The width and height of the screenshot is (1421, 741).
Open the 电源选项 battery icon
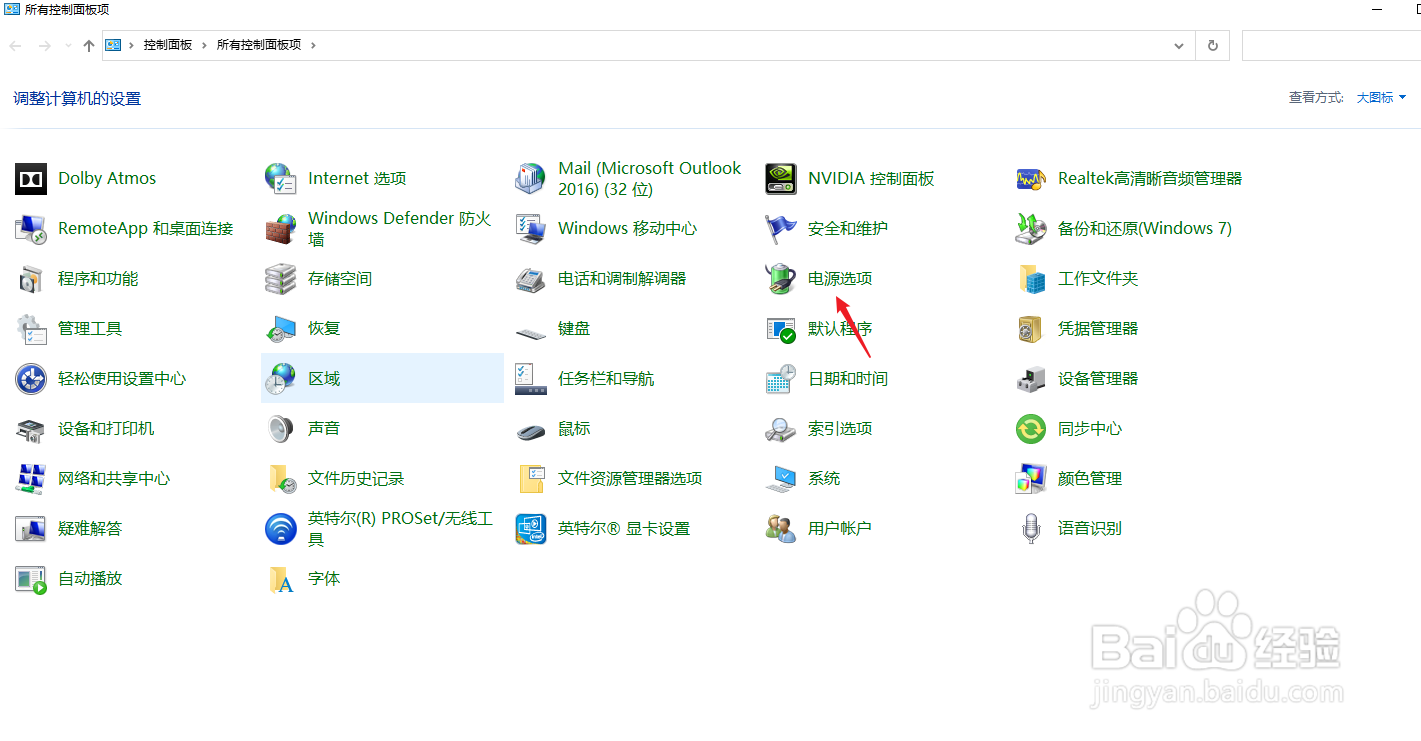pos(781,279)
